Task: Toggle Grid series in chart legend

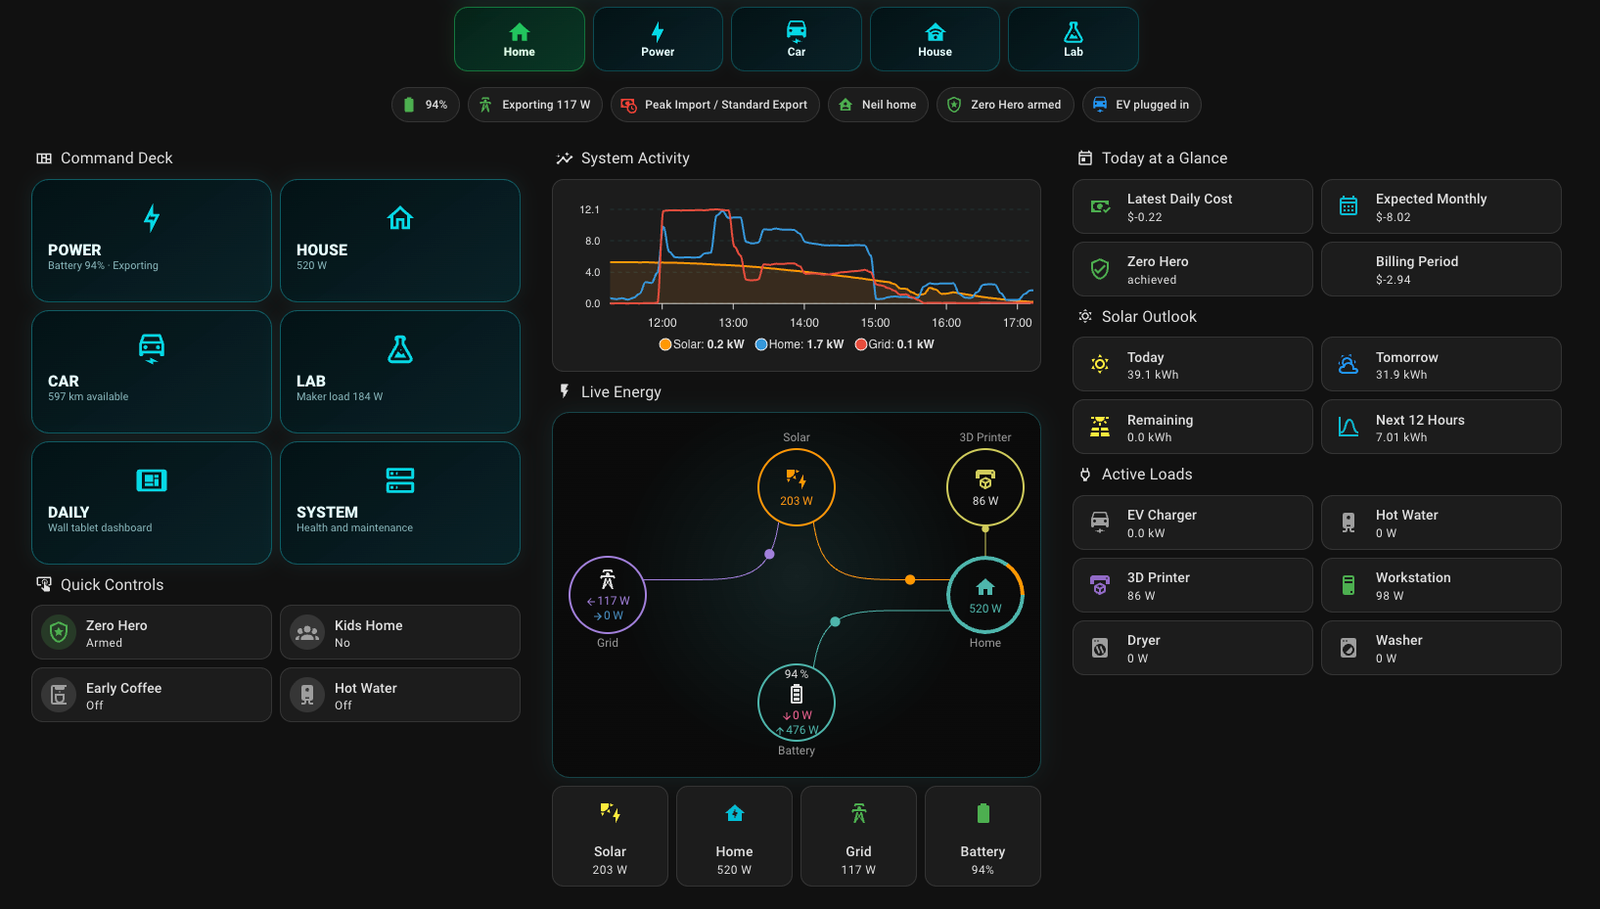Action: pyautogui.click(x=894, y=344)
